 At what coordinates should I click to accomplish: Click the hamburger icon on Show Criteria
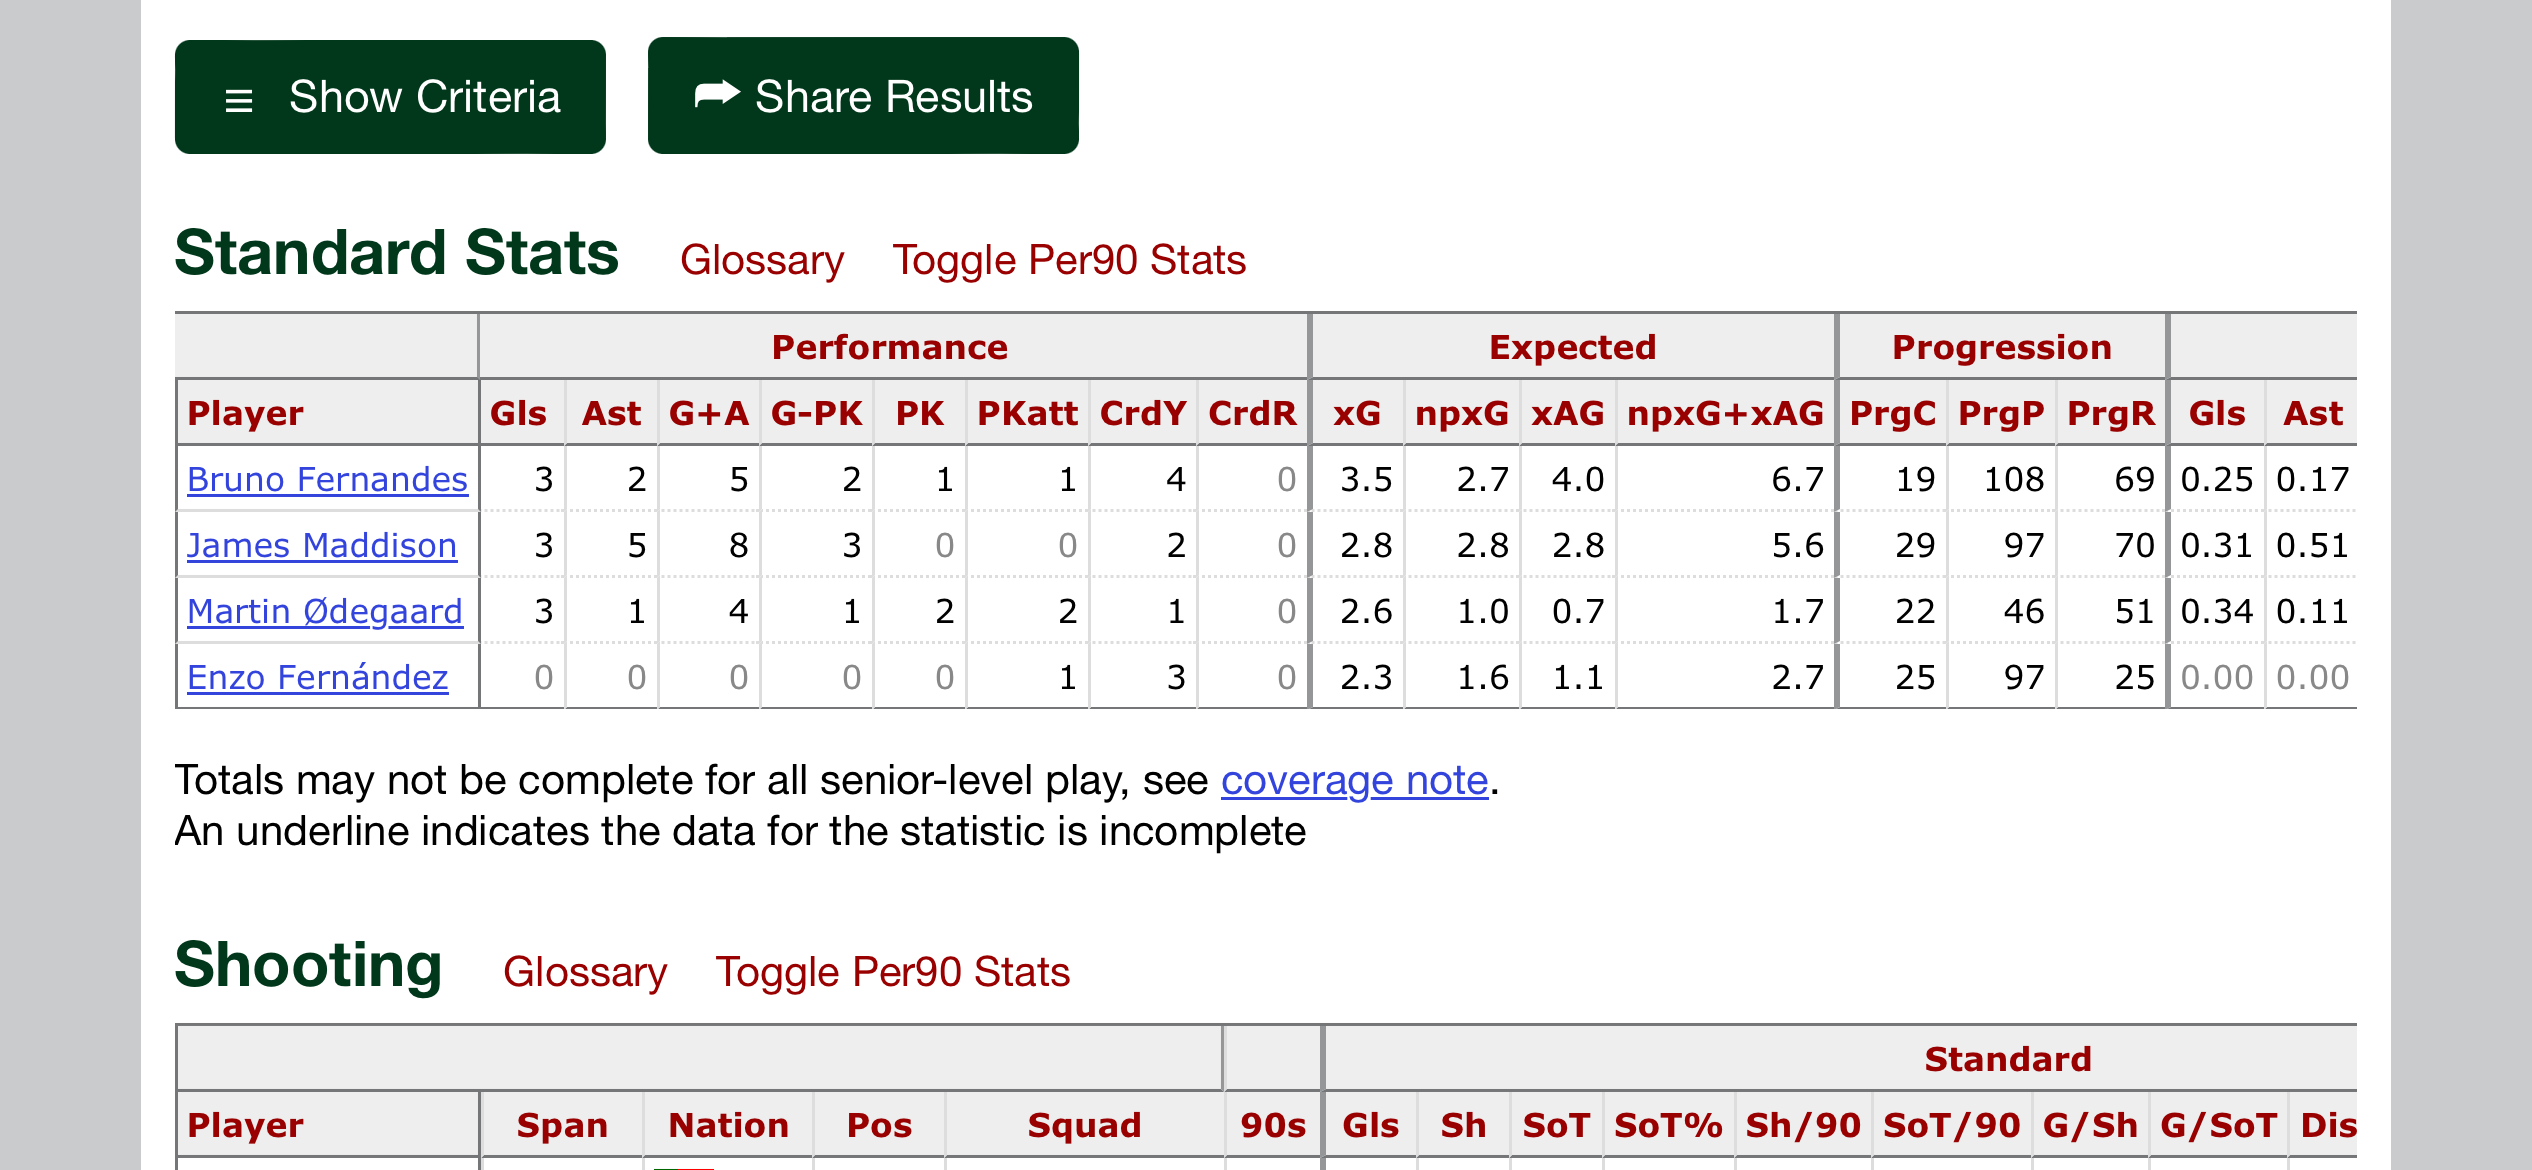238,100
